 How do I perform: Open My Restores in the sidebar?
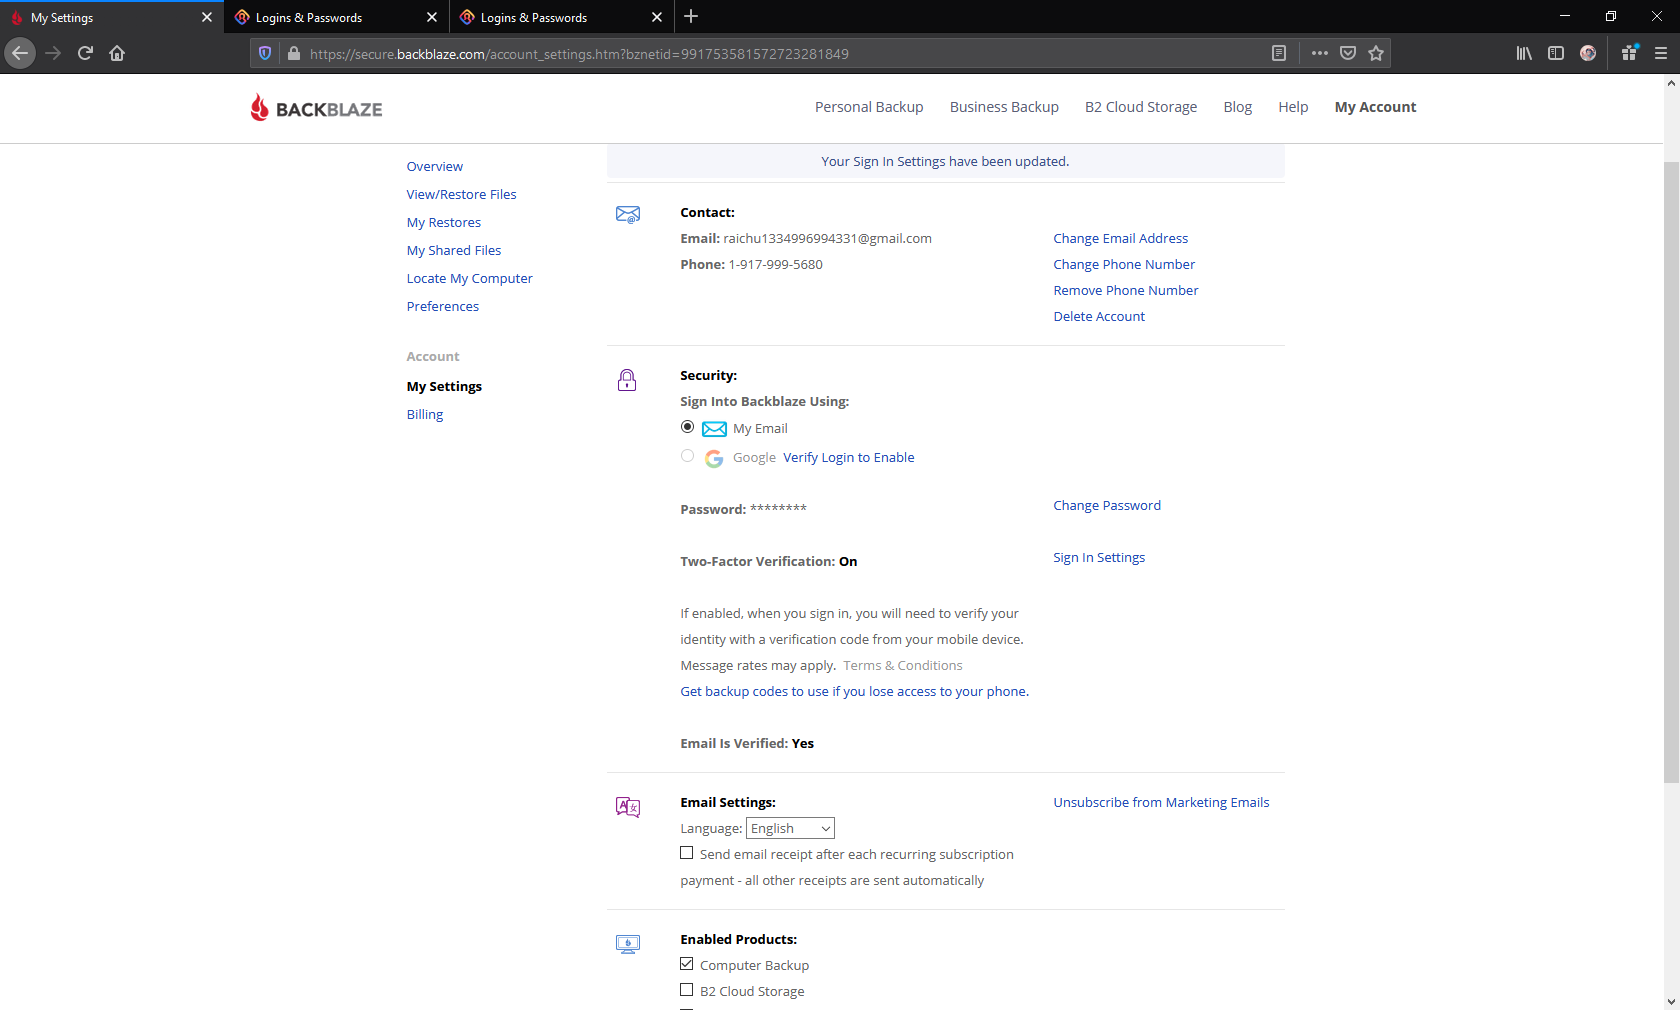[444, 223]
